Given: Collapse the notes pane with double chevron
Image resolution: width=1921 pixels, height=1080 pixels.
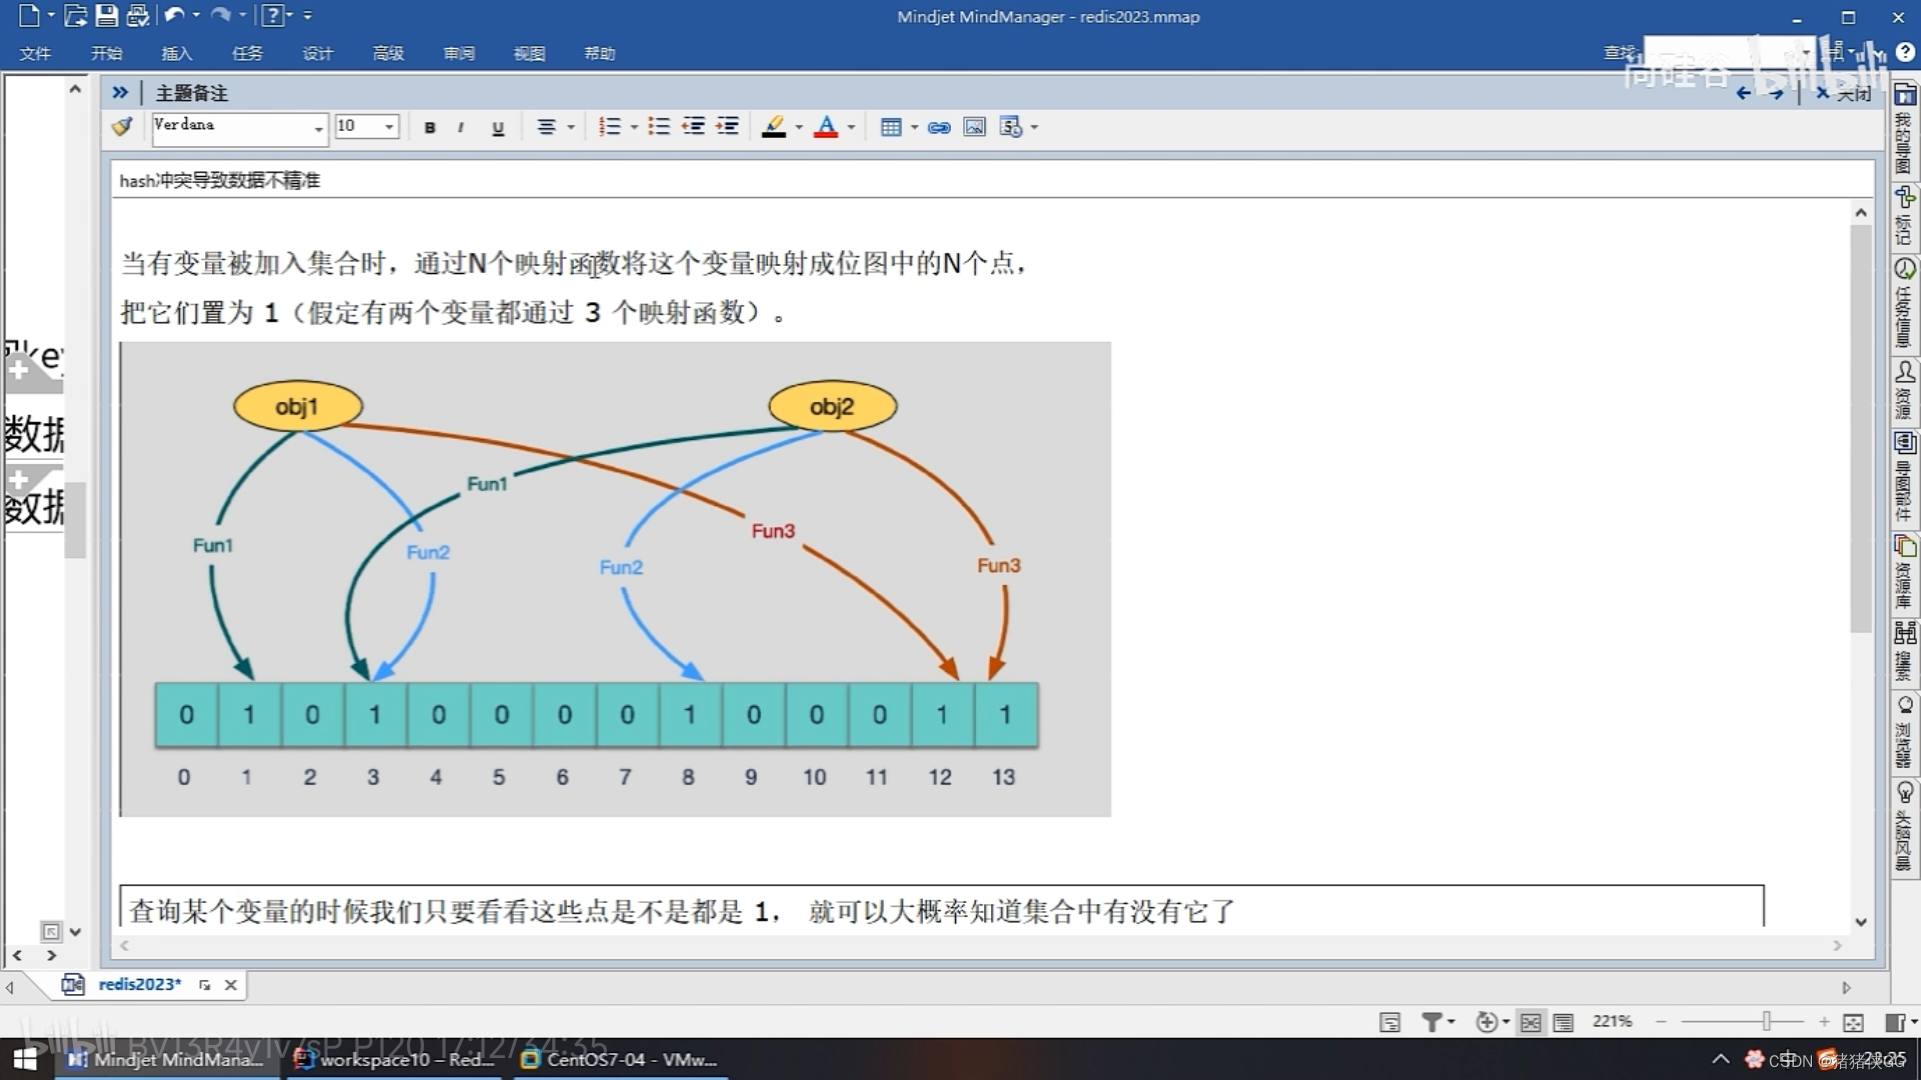Looking at the screenshot, I should coord(120,93).
